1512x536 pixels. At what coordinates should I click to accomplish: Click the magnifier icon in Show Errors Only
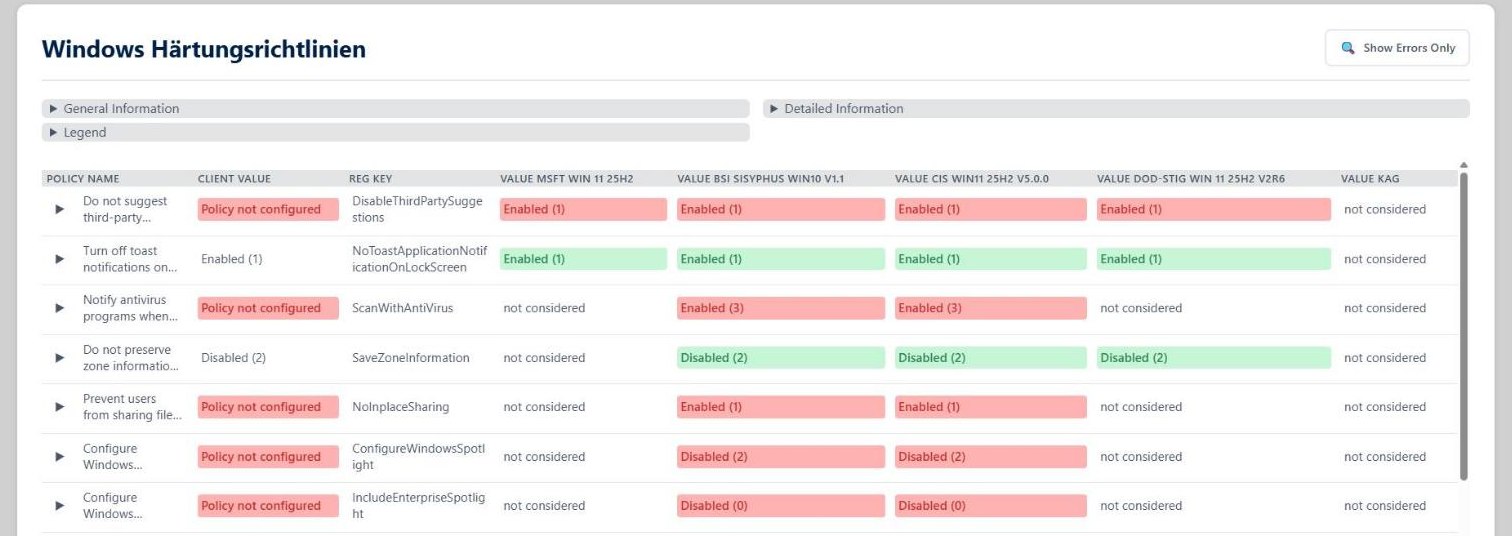point(1348,48)
